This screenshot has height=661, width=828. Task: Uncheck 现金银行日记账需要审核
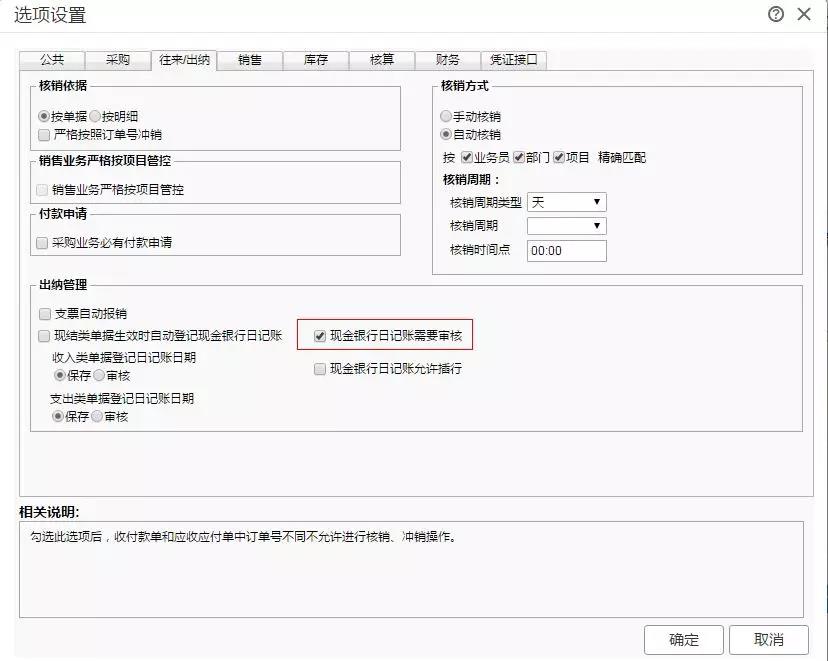320,337
